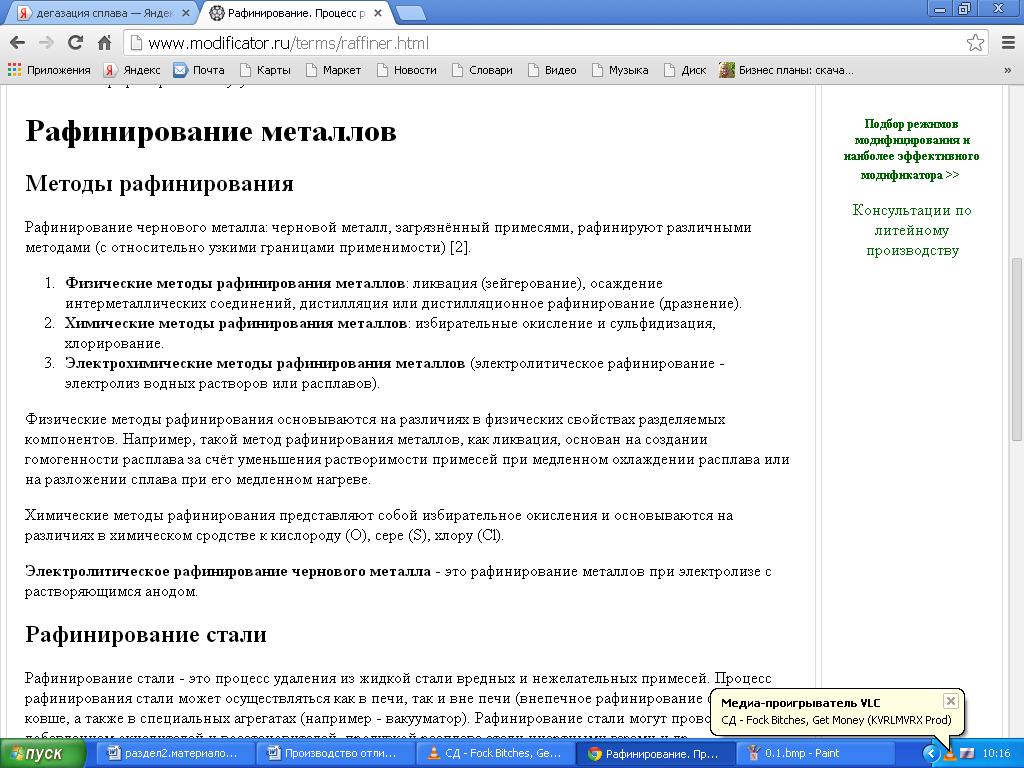The width and height of the screenshot is (1024, 768).
Task: Click the Рафинирование металлов heading
Action: pyautogui.click(x=211, y=131)
